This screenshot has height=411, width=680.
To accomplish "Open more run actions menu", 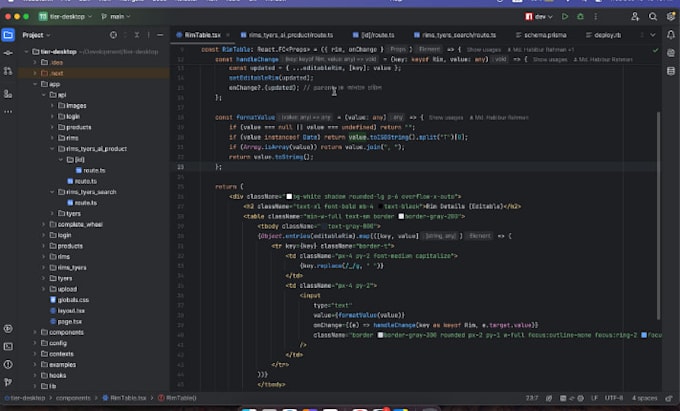I will click(x=595, y=16).
